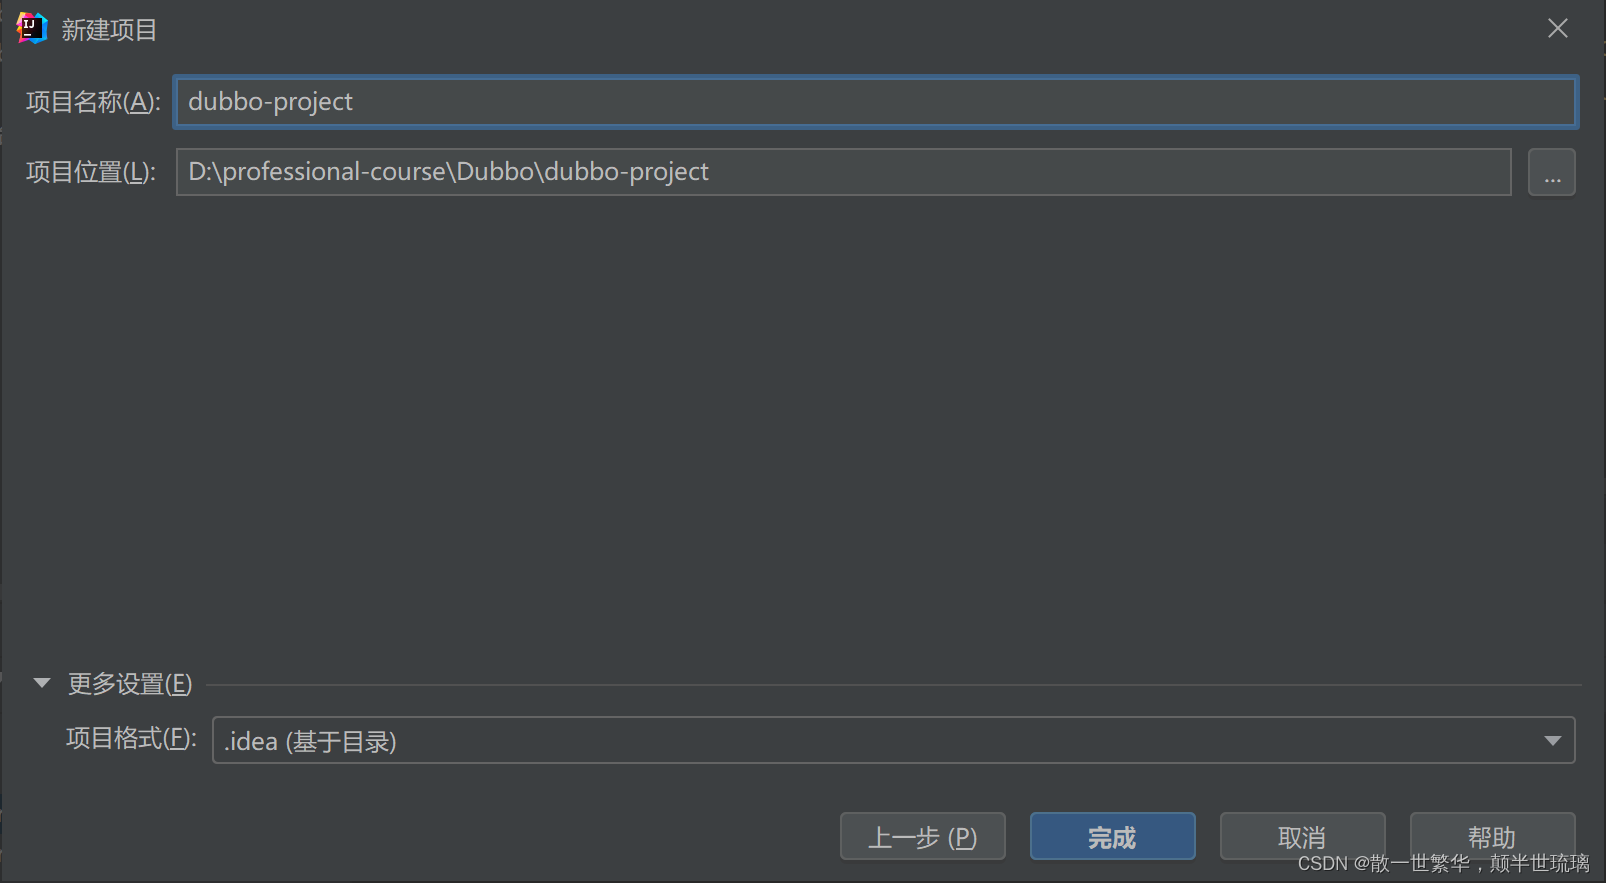The image size is (1606, 883).
Task: Collapse the 更多设置 section triangle
Action: 42,683
